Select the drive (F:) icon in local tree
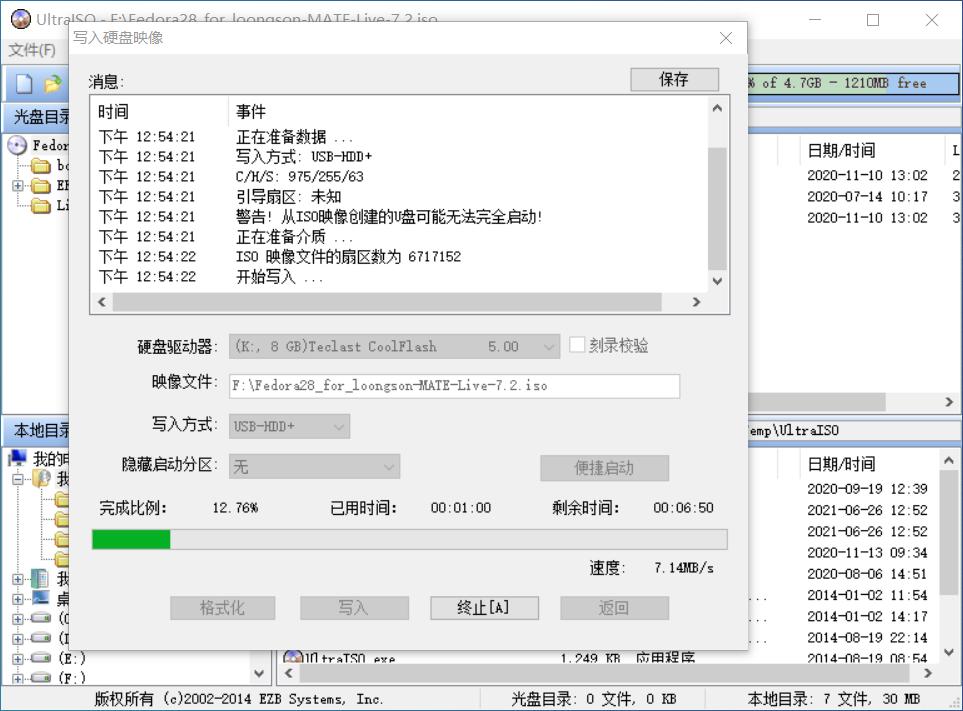The image size is (963, 711). point(39,677)
